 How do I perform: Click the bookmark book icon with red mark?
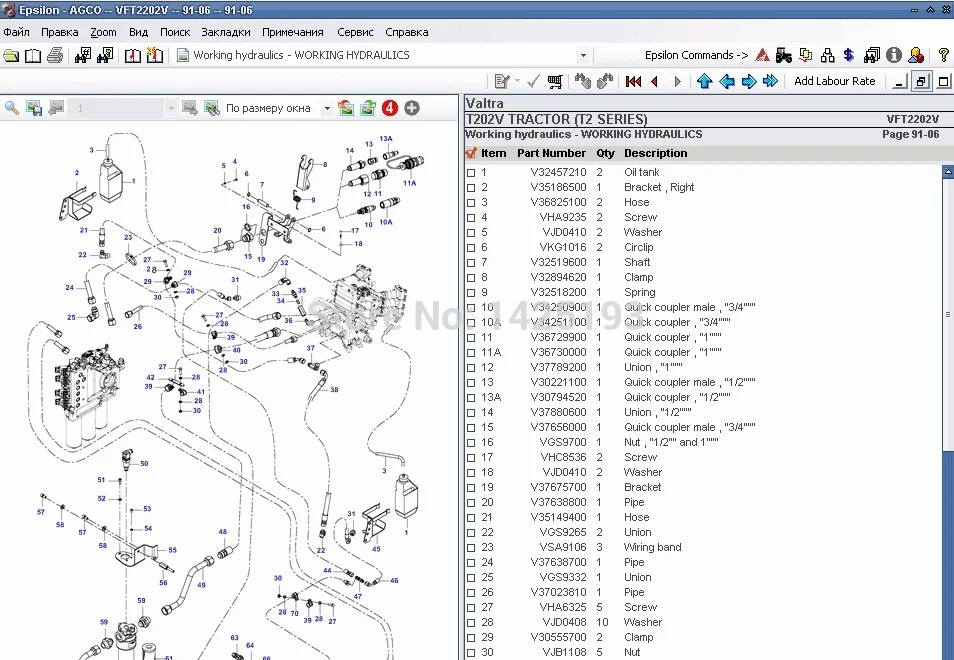click(x=133, y=55)
